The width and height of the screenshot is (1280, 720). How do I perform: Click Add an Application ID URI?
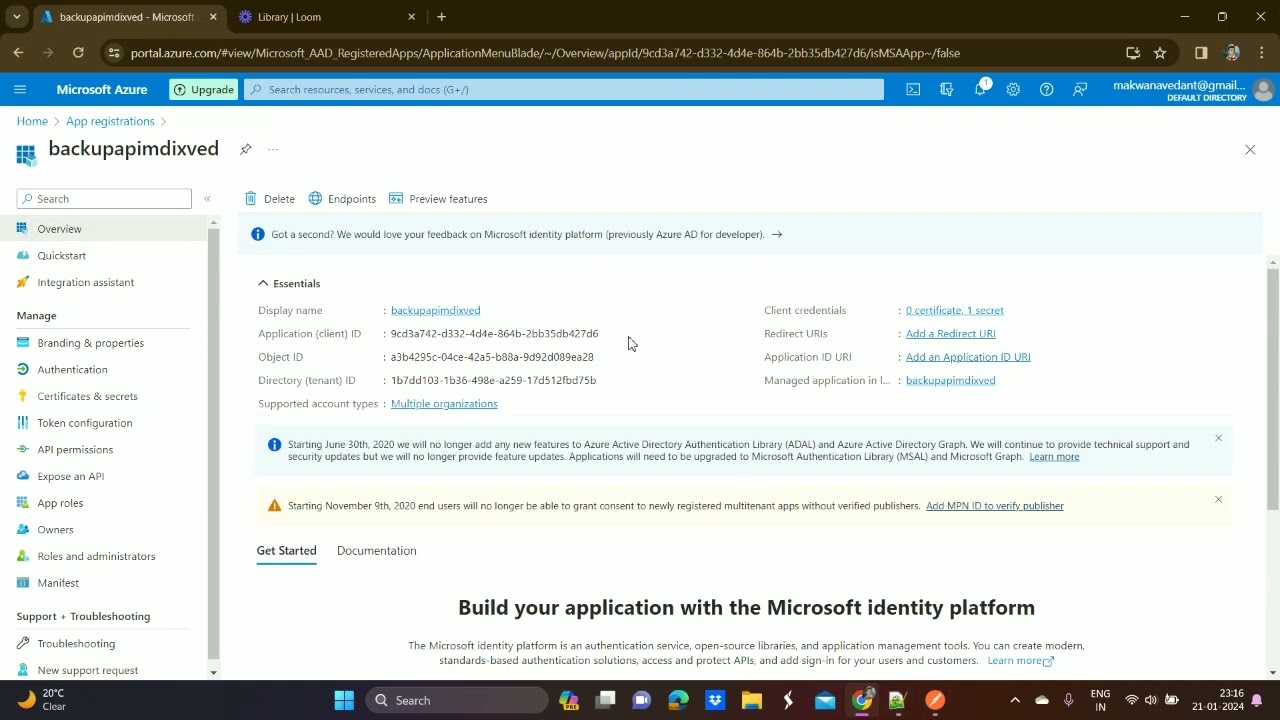point(968,357)
